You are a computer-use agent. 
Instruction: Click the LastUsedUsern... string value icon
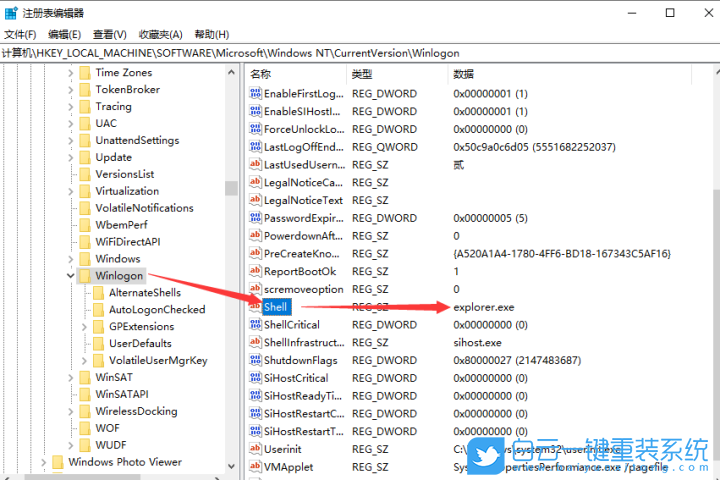pyautogui.click(x=255, y=164)
